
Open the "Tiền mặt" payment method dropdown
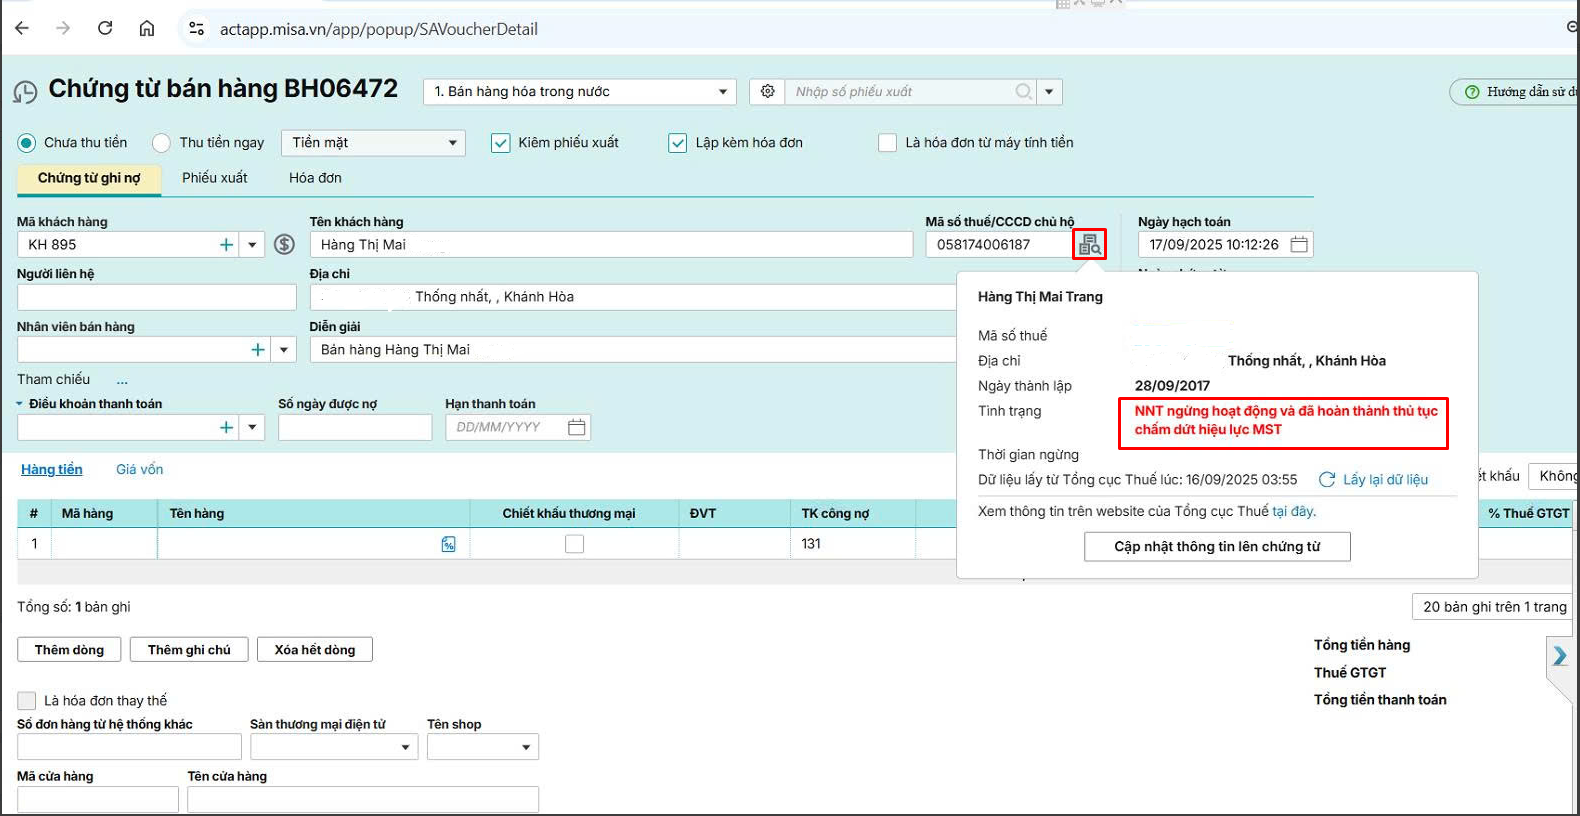[373, 143]
